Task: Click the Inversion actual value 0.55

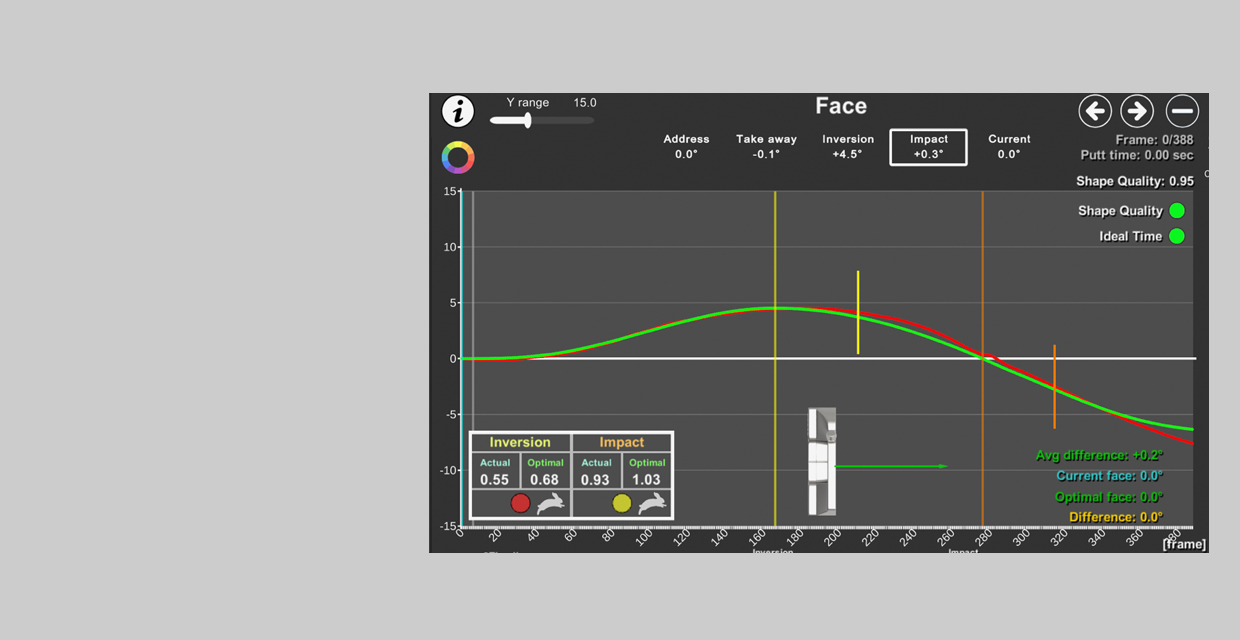Action: [495, 479]
